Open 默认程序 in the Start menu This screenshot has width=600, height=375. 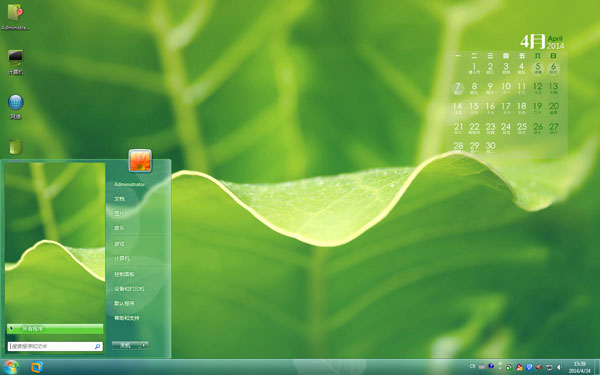pyautogui.click(x=124, y=303)
